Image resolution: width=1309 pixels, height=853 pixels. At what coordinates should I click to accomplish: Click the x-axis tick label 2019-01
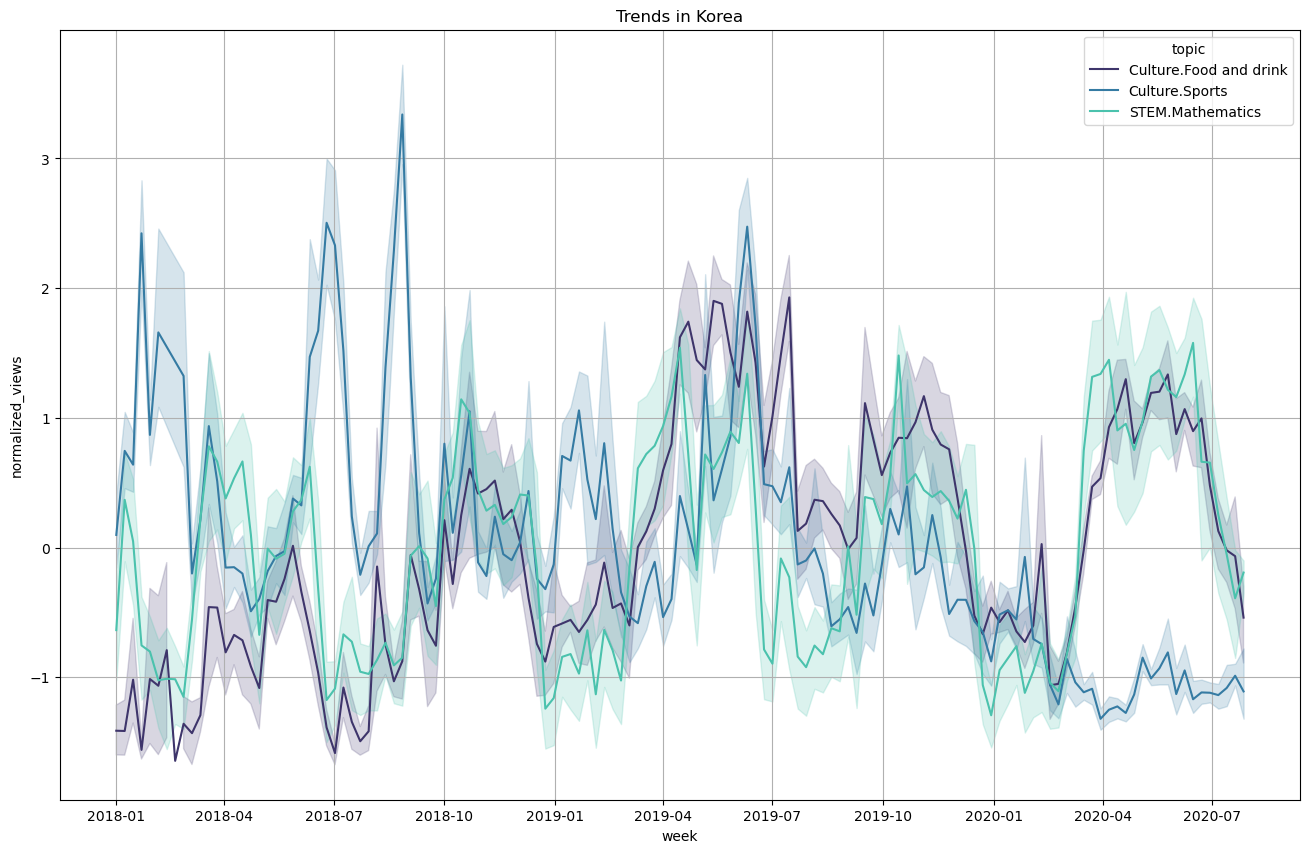[x=555, y=816]
